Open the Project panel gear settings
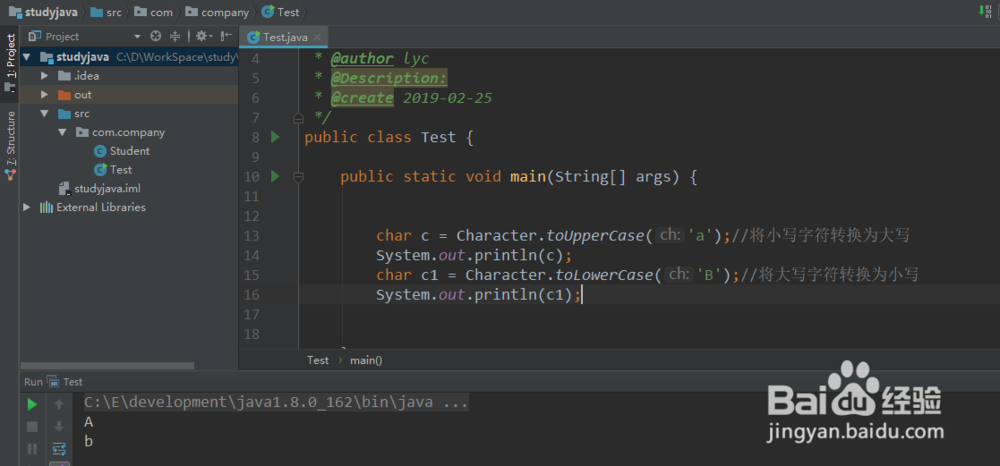The image size is (1000, 466). tap(203, 36)
